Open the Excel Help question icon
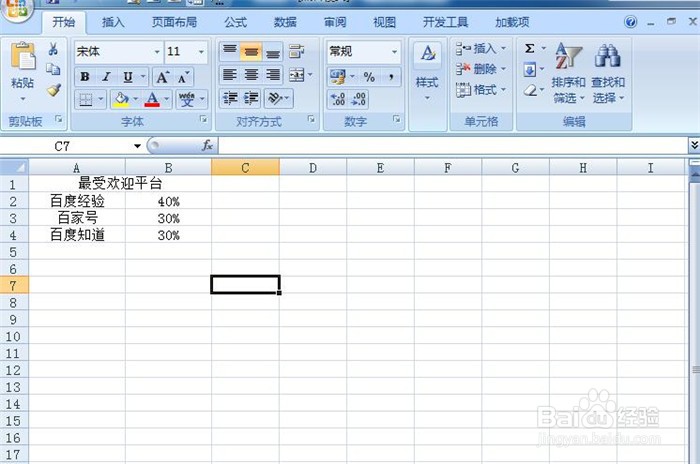Viewport: 700px width, 464px height. pos(630,22)
